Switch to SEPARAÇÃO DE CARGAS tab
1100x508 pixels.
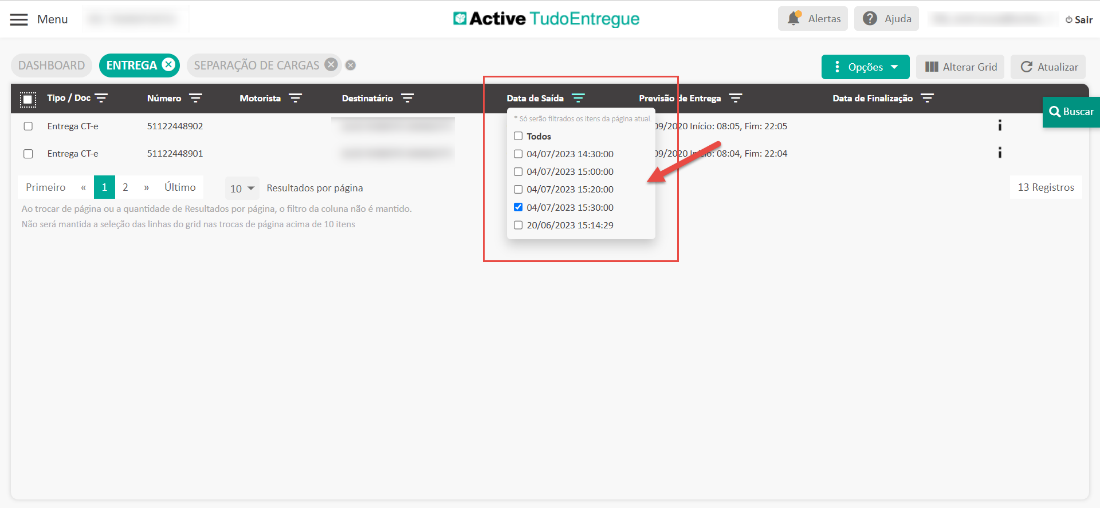coord(256,65)
